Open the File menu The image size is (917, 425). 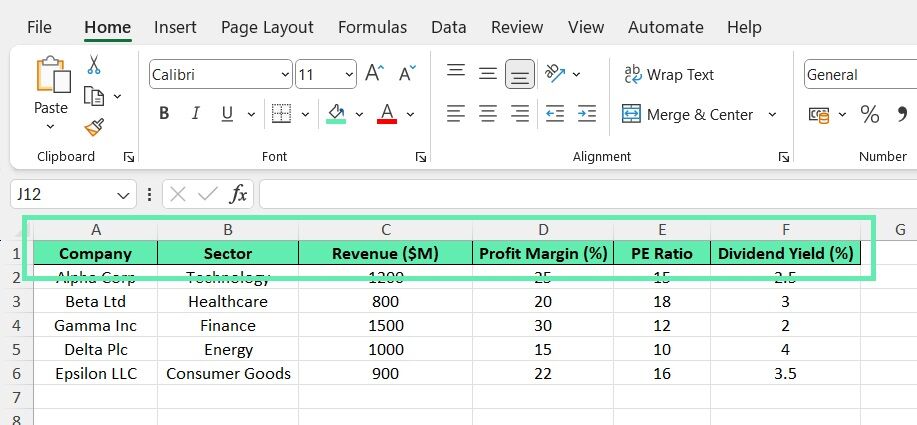coord(39,27)
